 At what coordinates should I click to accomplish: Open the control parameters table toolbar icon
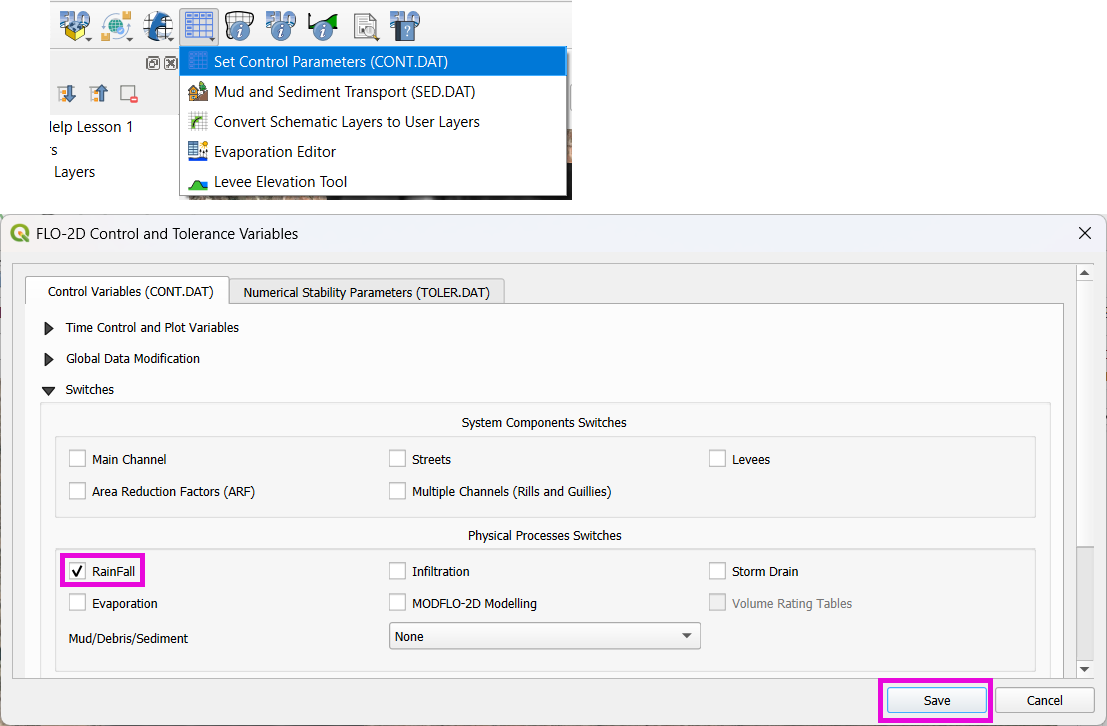point(199,24)
